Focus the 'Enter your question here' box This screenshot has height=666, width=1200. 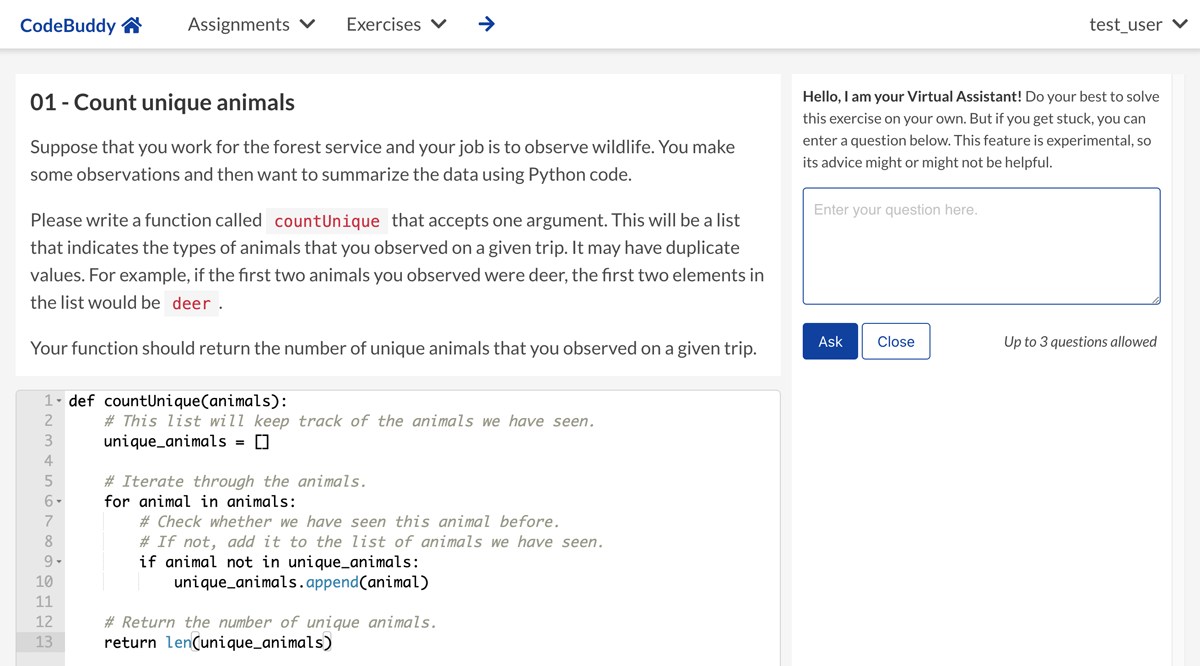point(980,245)
